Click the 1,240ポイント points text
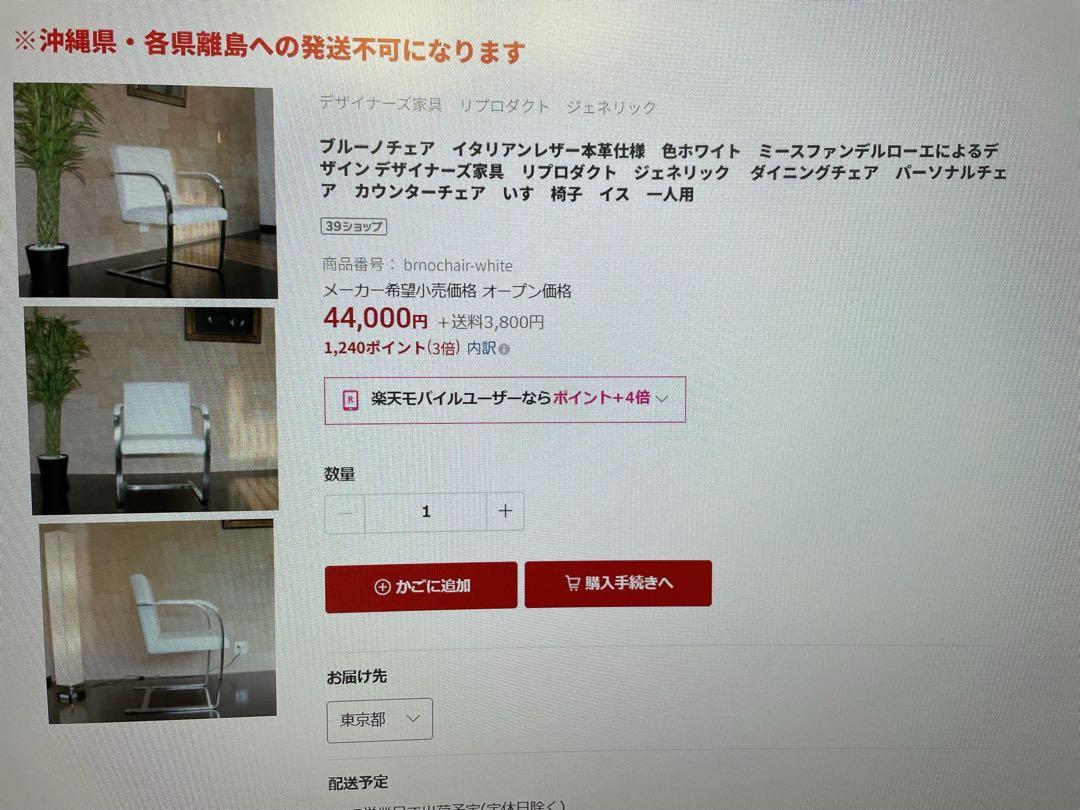Viewport: 1080px width, 810px height. tap(375, 348)
